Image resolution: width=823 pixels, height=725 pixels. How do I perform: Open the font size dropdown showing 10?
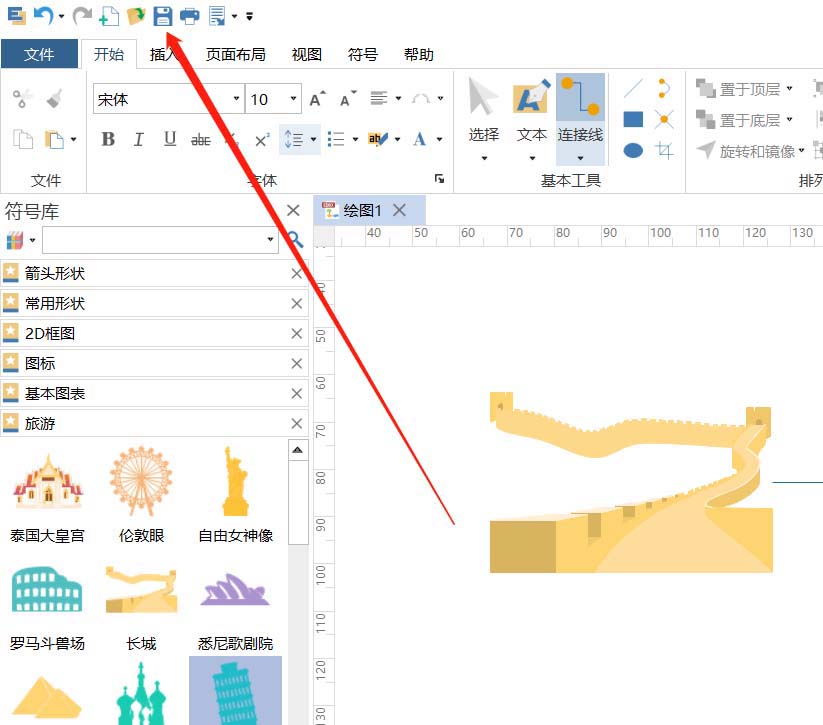294,99
